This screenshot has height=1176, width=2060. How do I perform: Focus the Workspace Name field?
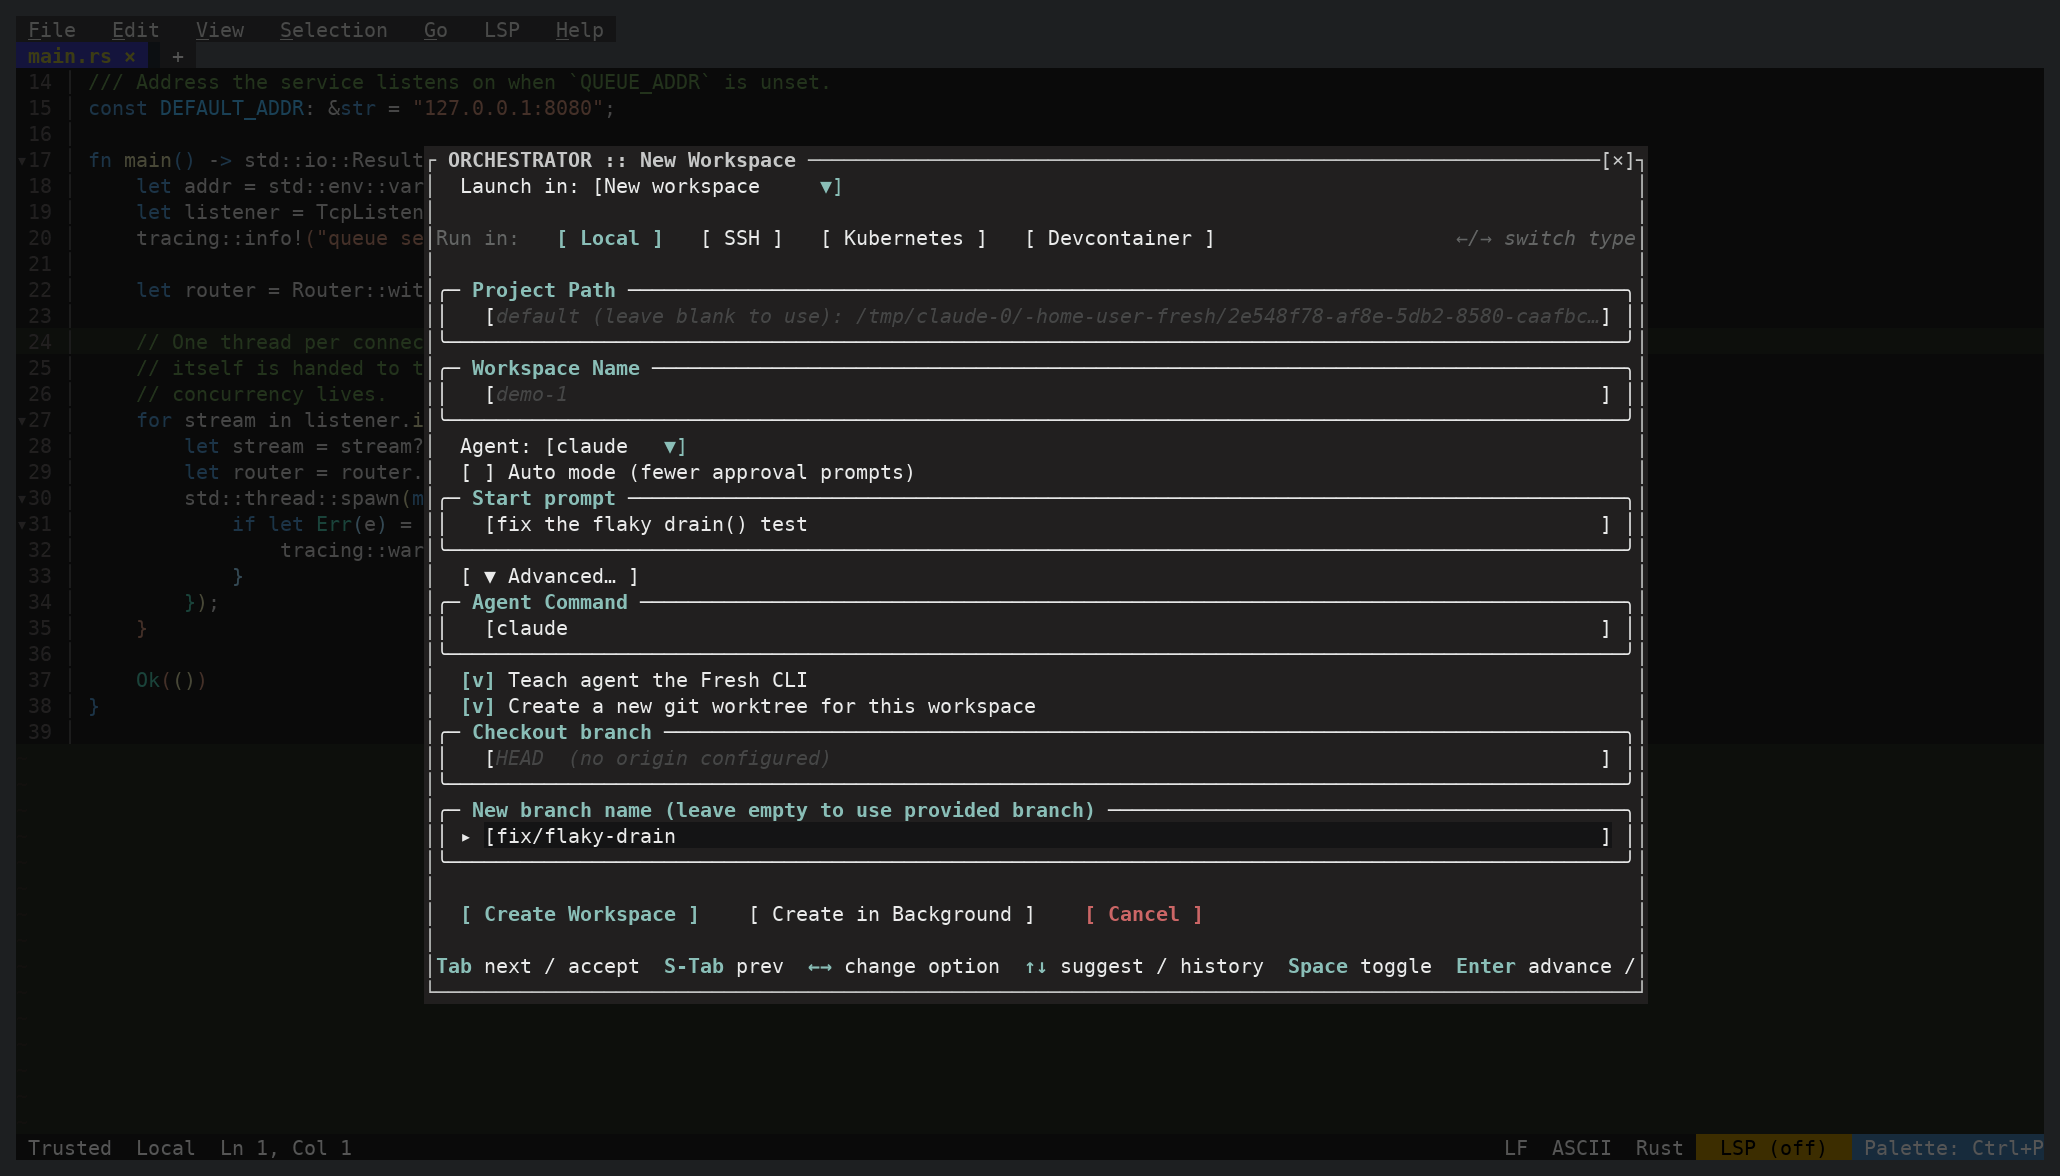[x=1047, y=394]
